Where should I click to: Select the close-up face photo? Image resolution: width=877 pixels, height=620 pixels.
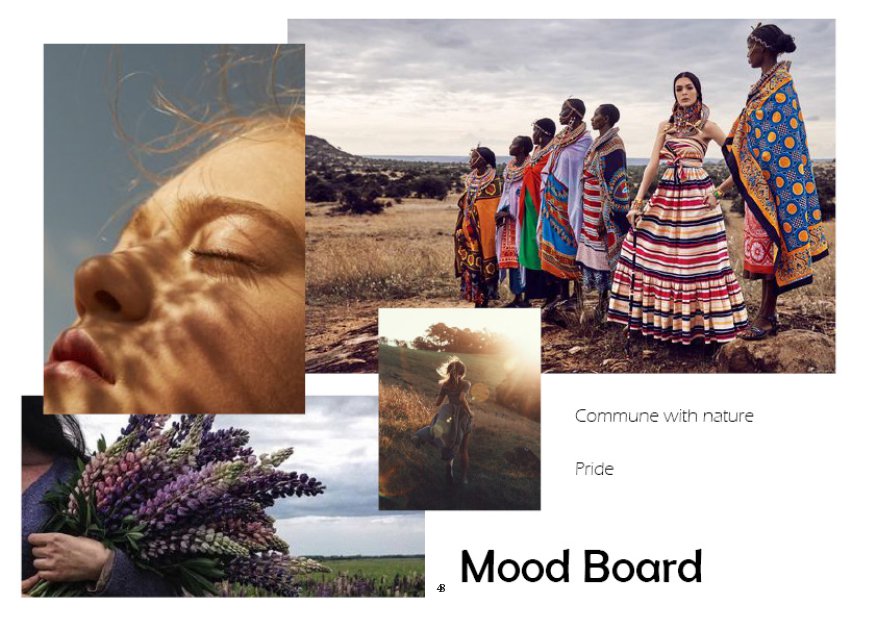point(174,229)
